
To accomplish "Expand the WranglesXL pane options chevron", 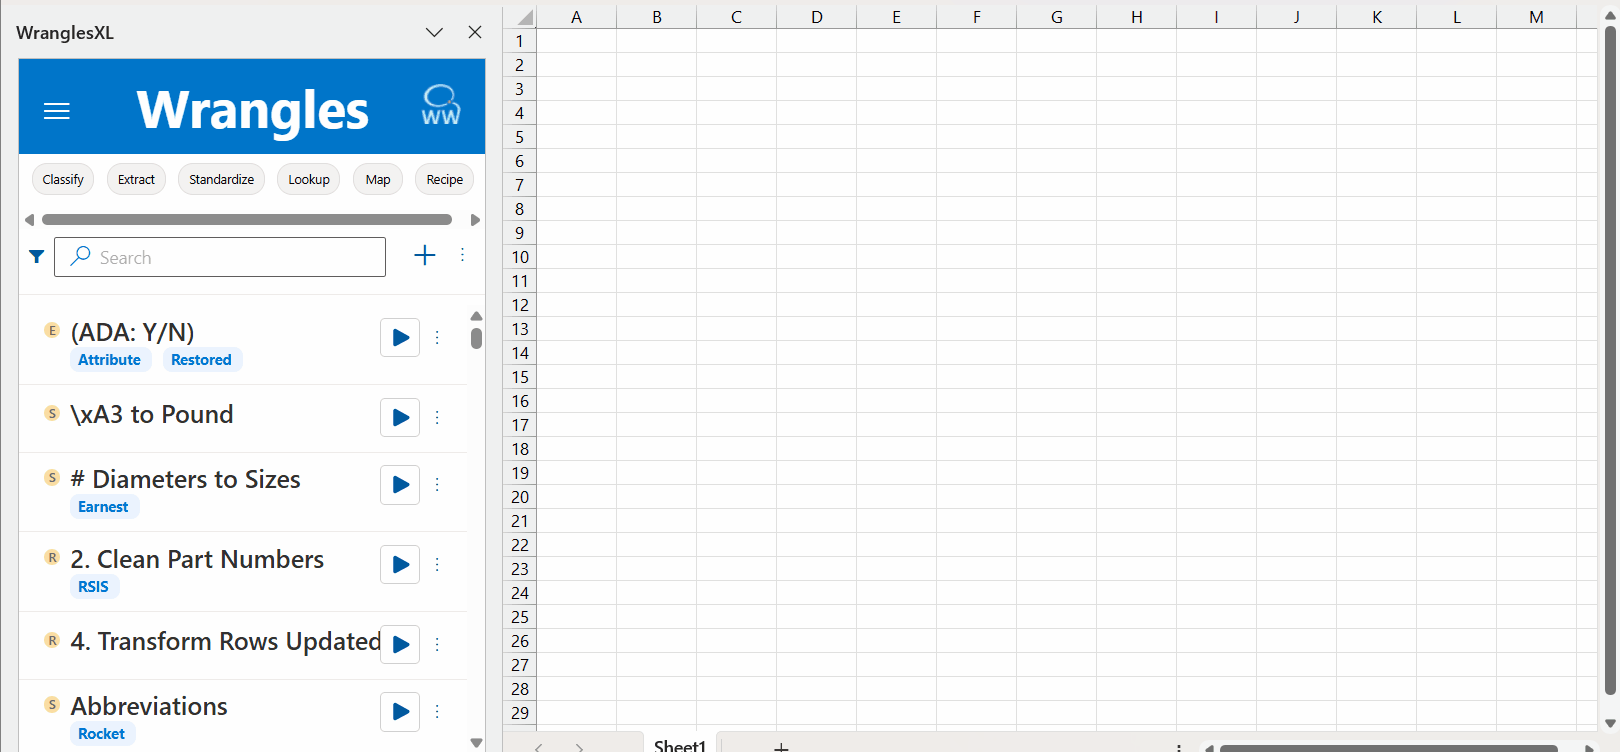I will pos(434,32).
